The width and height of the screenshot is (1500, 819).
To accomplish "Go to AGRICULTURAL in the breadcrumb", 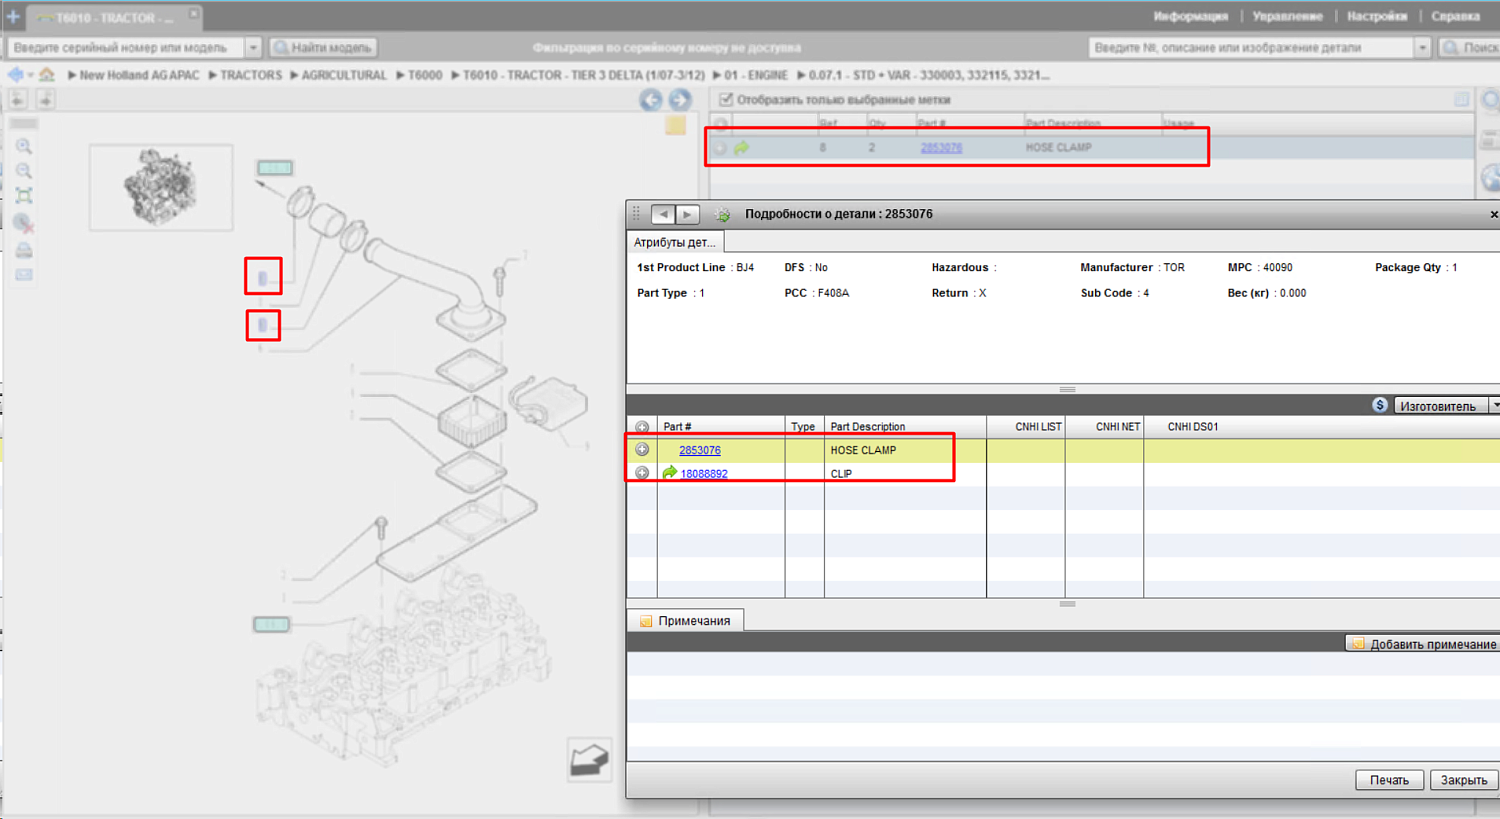I will (344, 75).
